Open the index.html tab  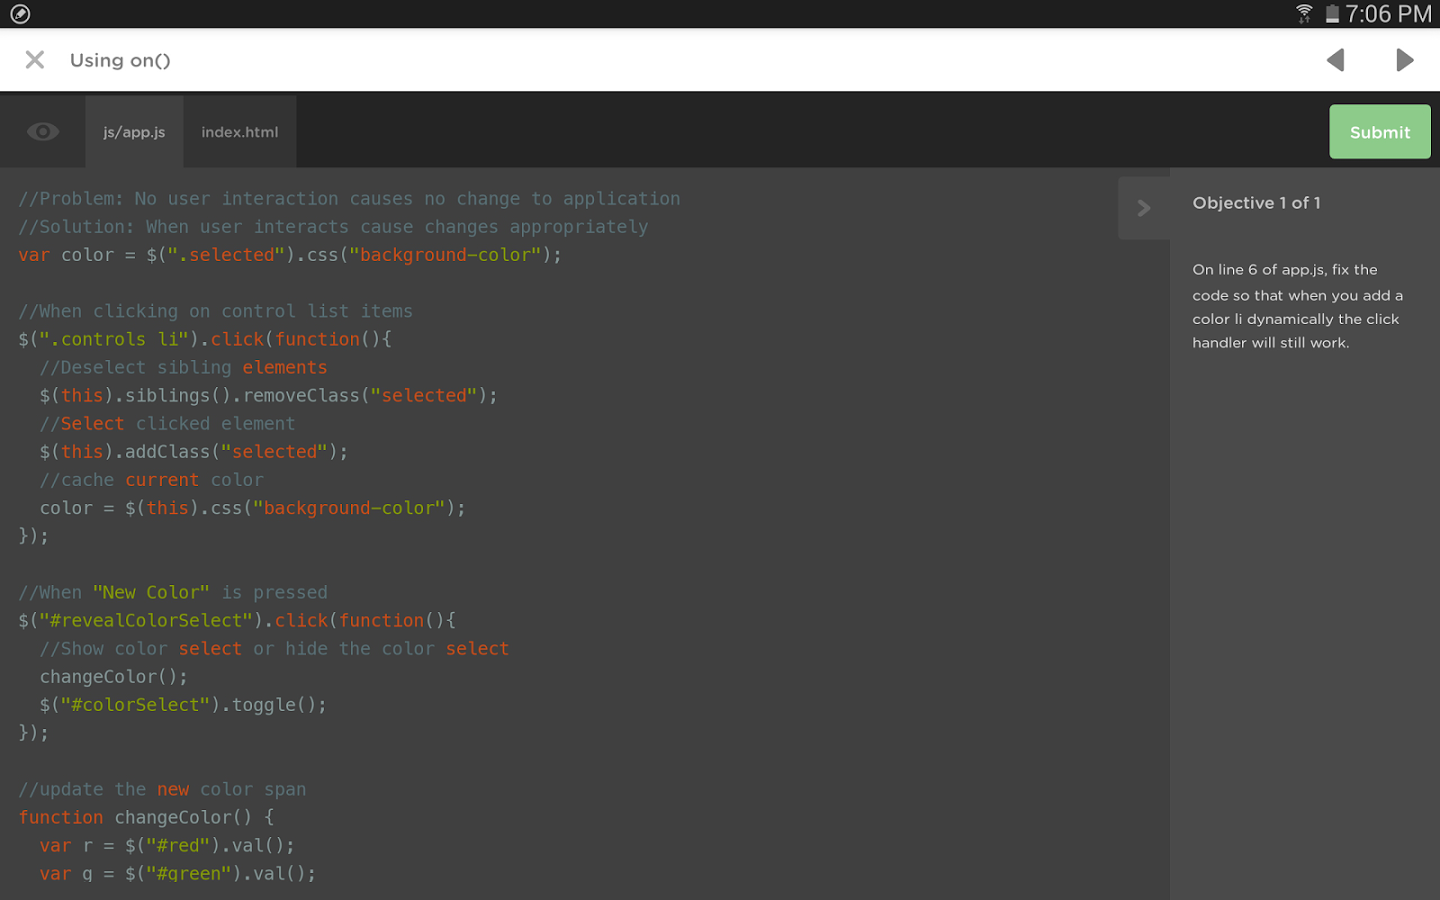(240, 132)
